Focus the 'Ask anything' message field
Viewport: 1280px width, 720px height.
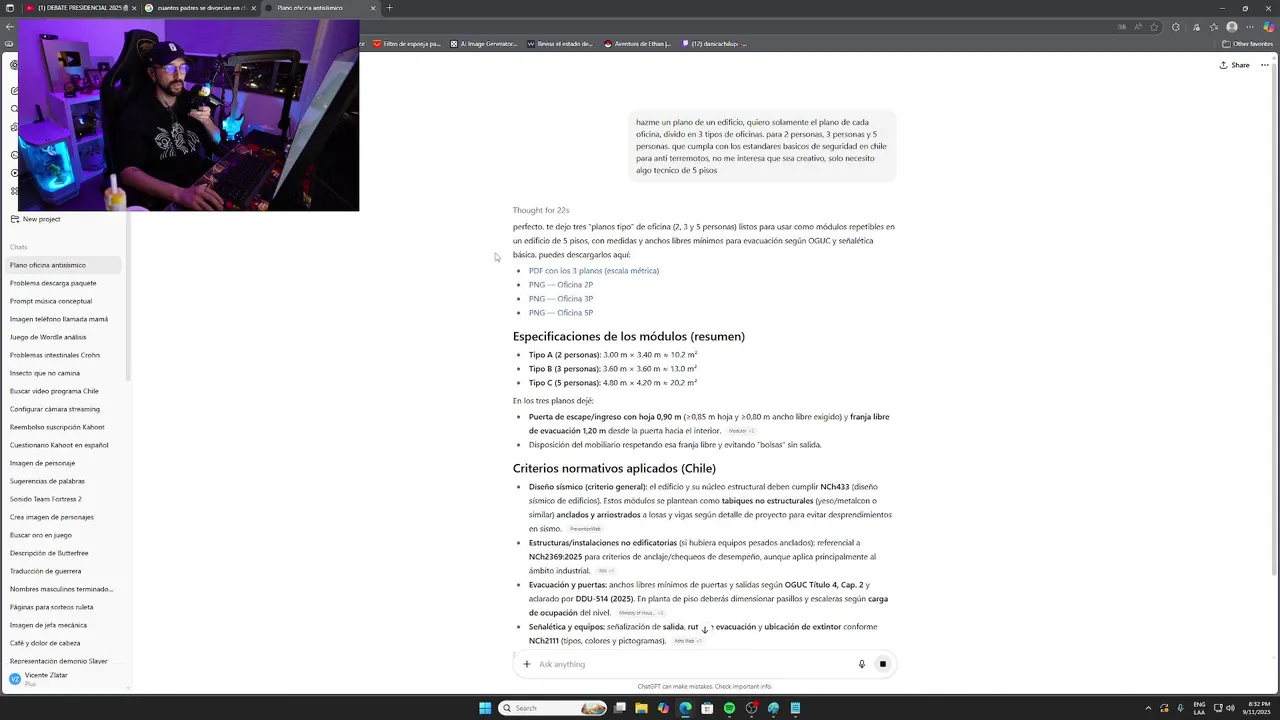point(693,664)
